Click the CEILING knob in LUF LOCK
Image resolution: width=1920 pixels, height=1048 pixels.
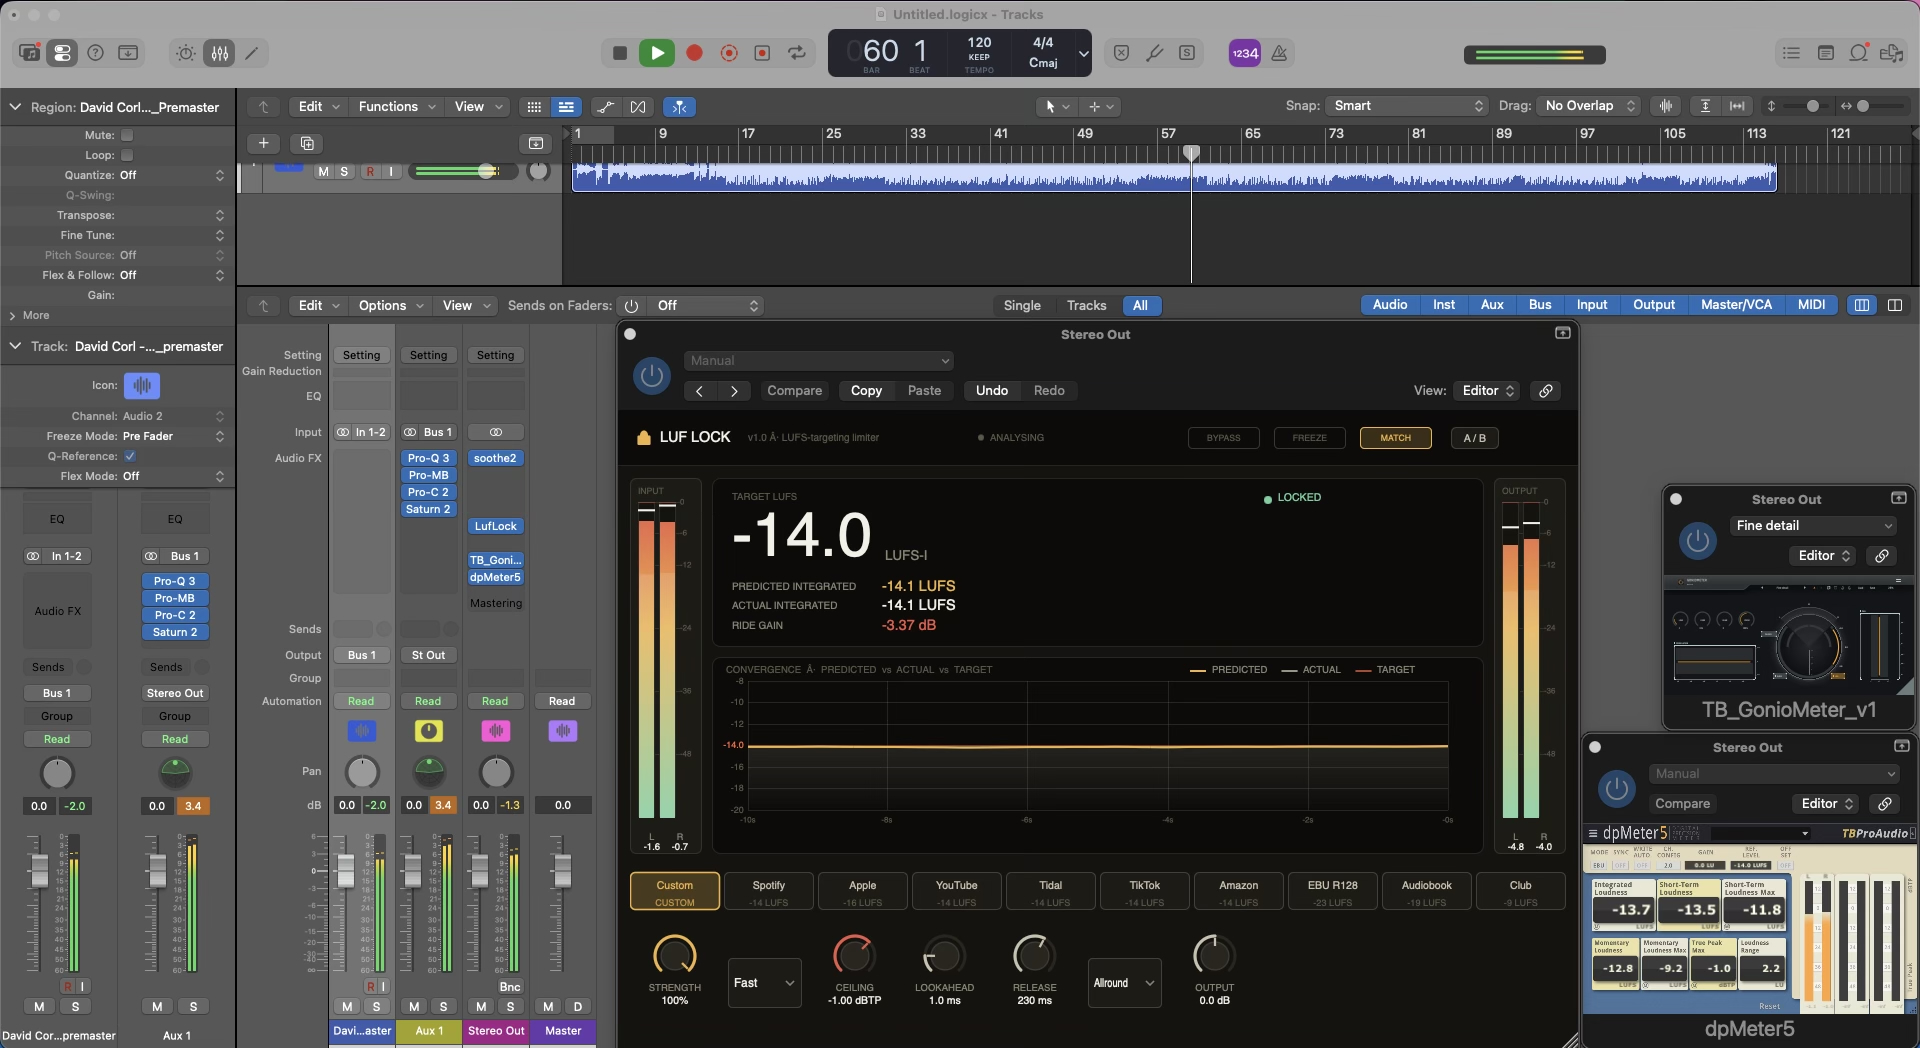tap(854, 955)
